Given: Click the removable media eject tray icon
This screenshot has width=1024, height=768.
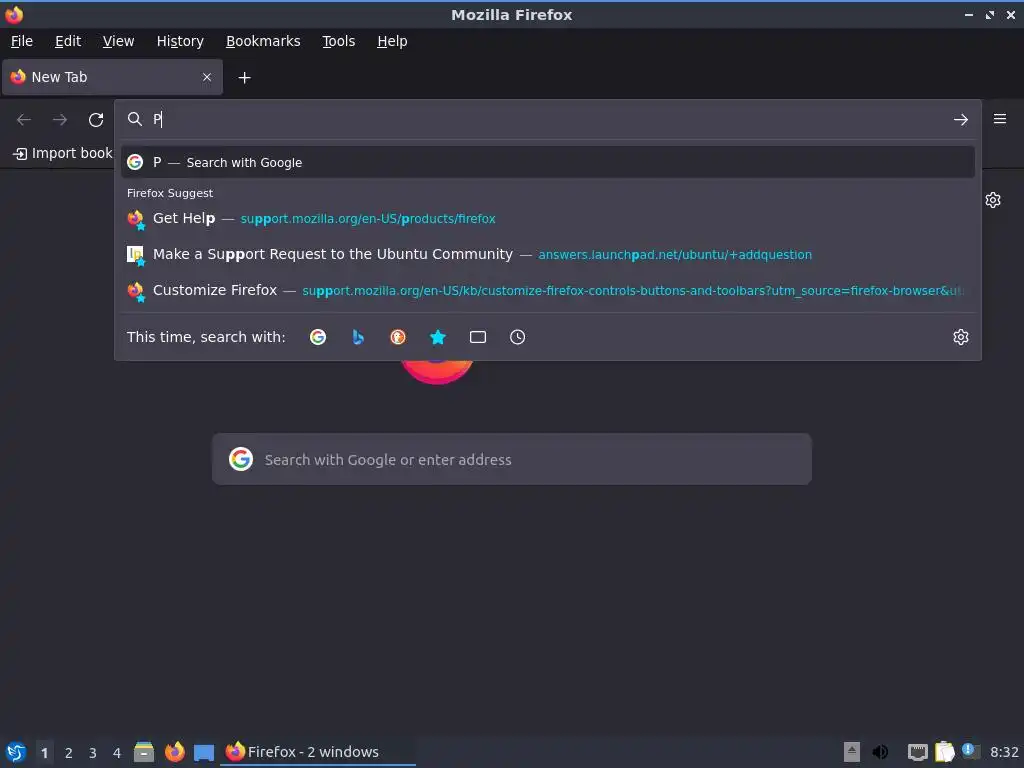Looking at the screenshot, I should 852,752.
